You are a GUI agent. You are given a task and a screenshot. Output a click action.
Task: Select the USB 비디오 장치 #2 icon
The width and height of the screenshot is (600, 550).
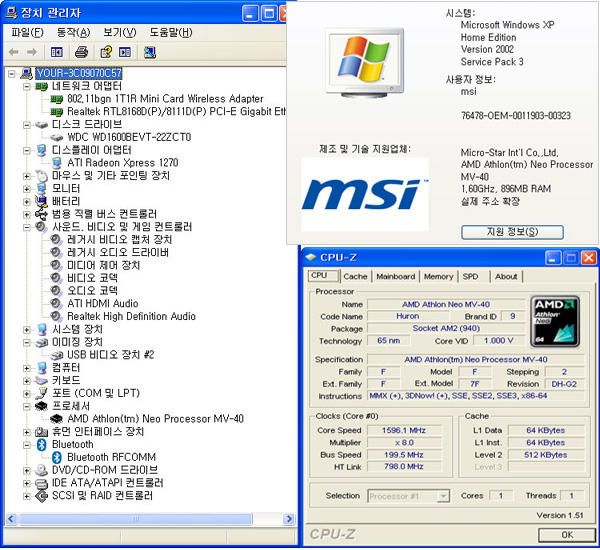pyautogui.click(x=57, y=355)
